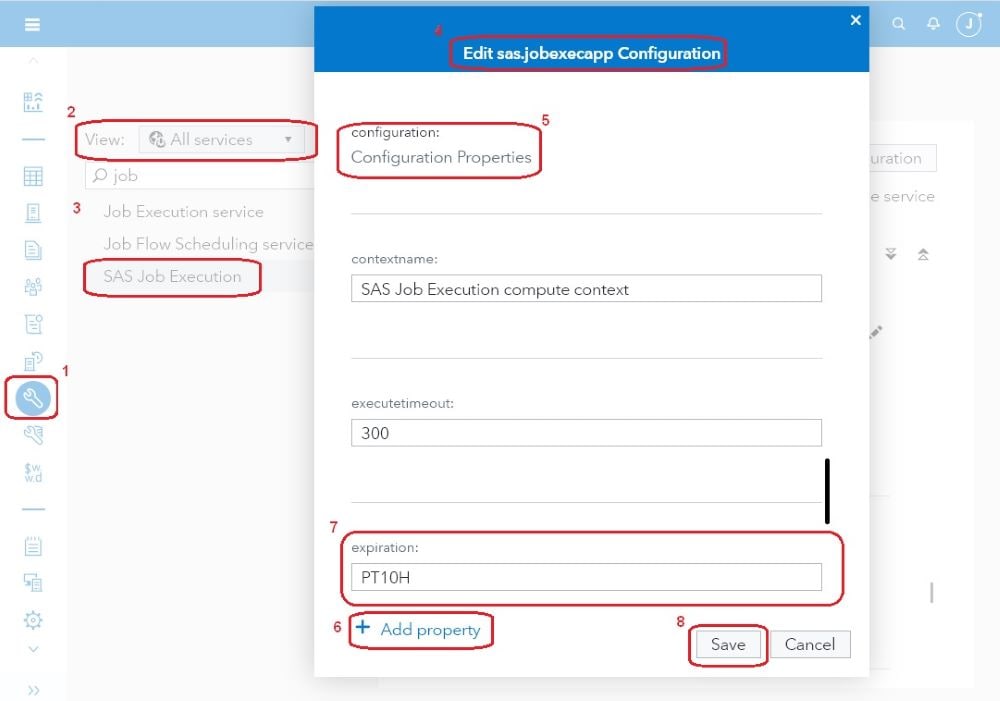1000x701 pixels.
Task: Click the Add property link
Action: coord(419,629)
